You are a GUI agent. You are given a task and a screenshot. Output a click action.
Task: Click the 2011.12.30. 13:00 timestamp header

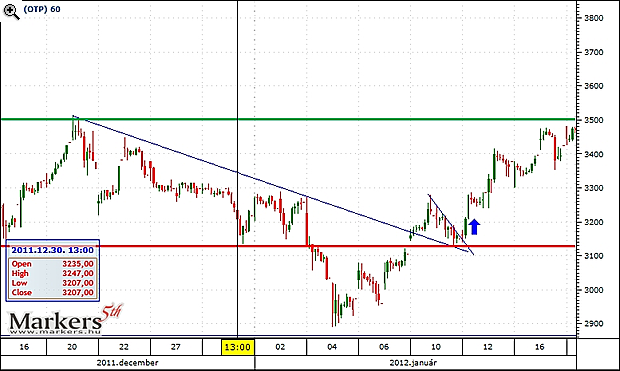tap(53, 250)
